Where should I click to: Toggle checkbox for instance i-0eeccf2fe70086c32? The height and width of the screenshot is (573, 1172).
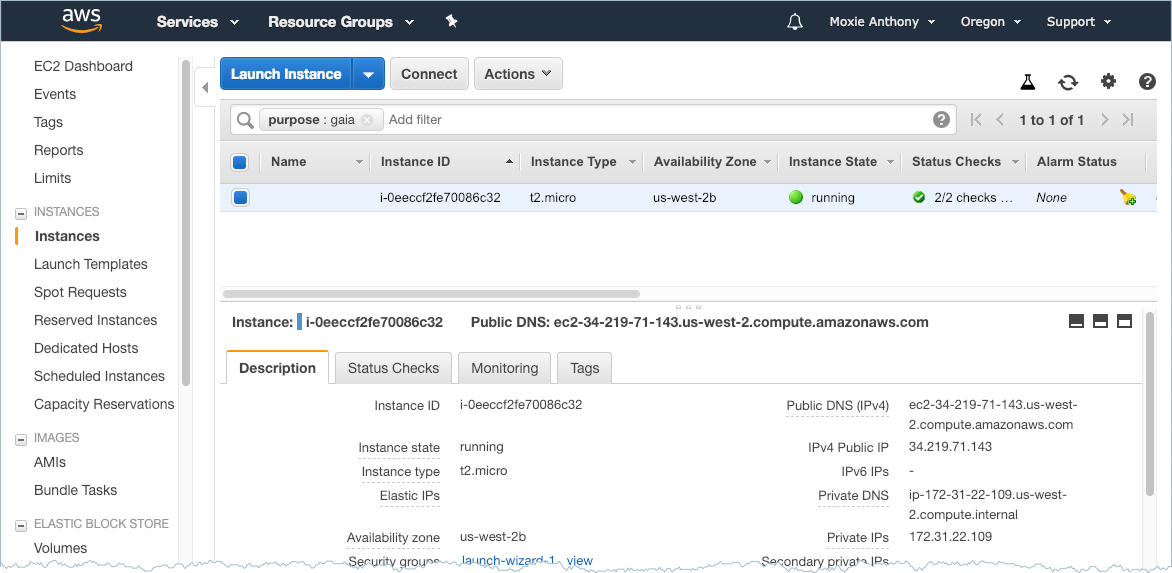240,198
